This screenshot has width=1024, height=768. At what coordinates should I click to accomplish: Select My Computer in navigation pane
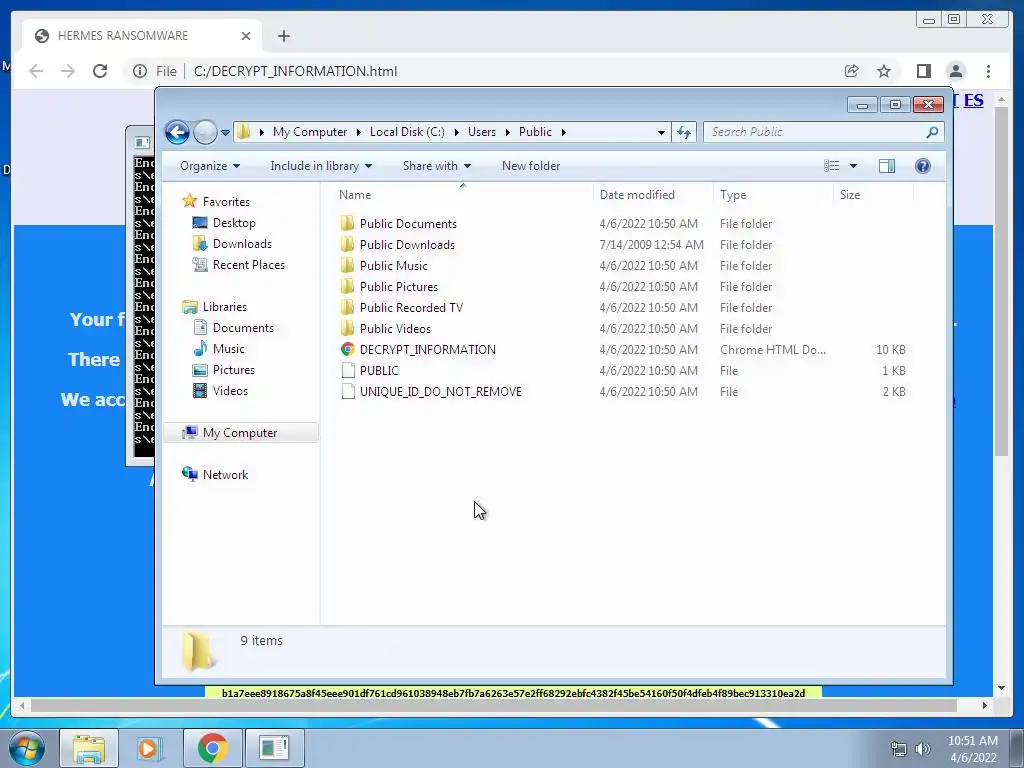240,433
